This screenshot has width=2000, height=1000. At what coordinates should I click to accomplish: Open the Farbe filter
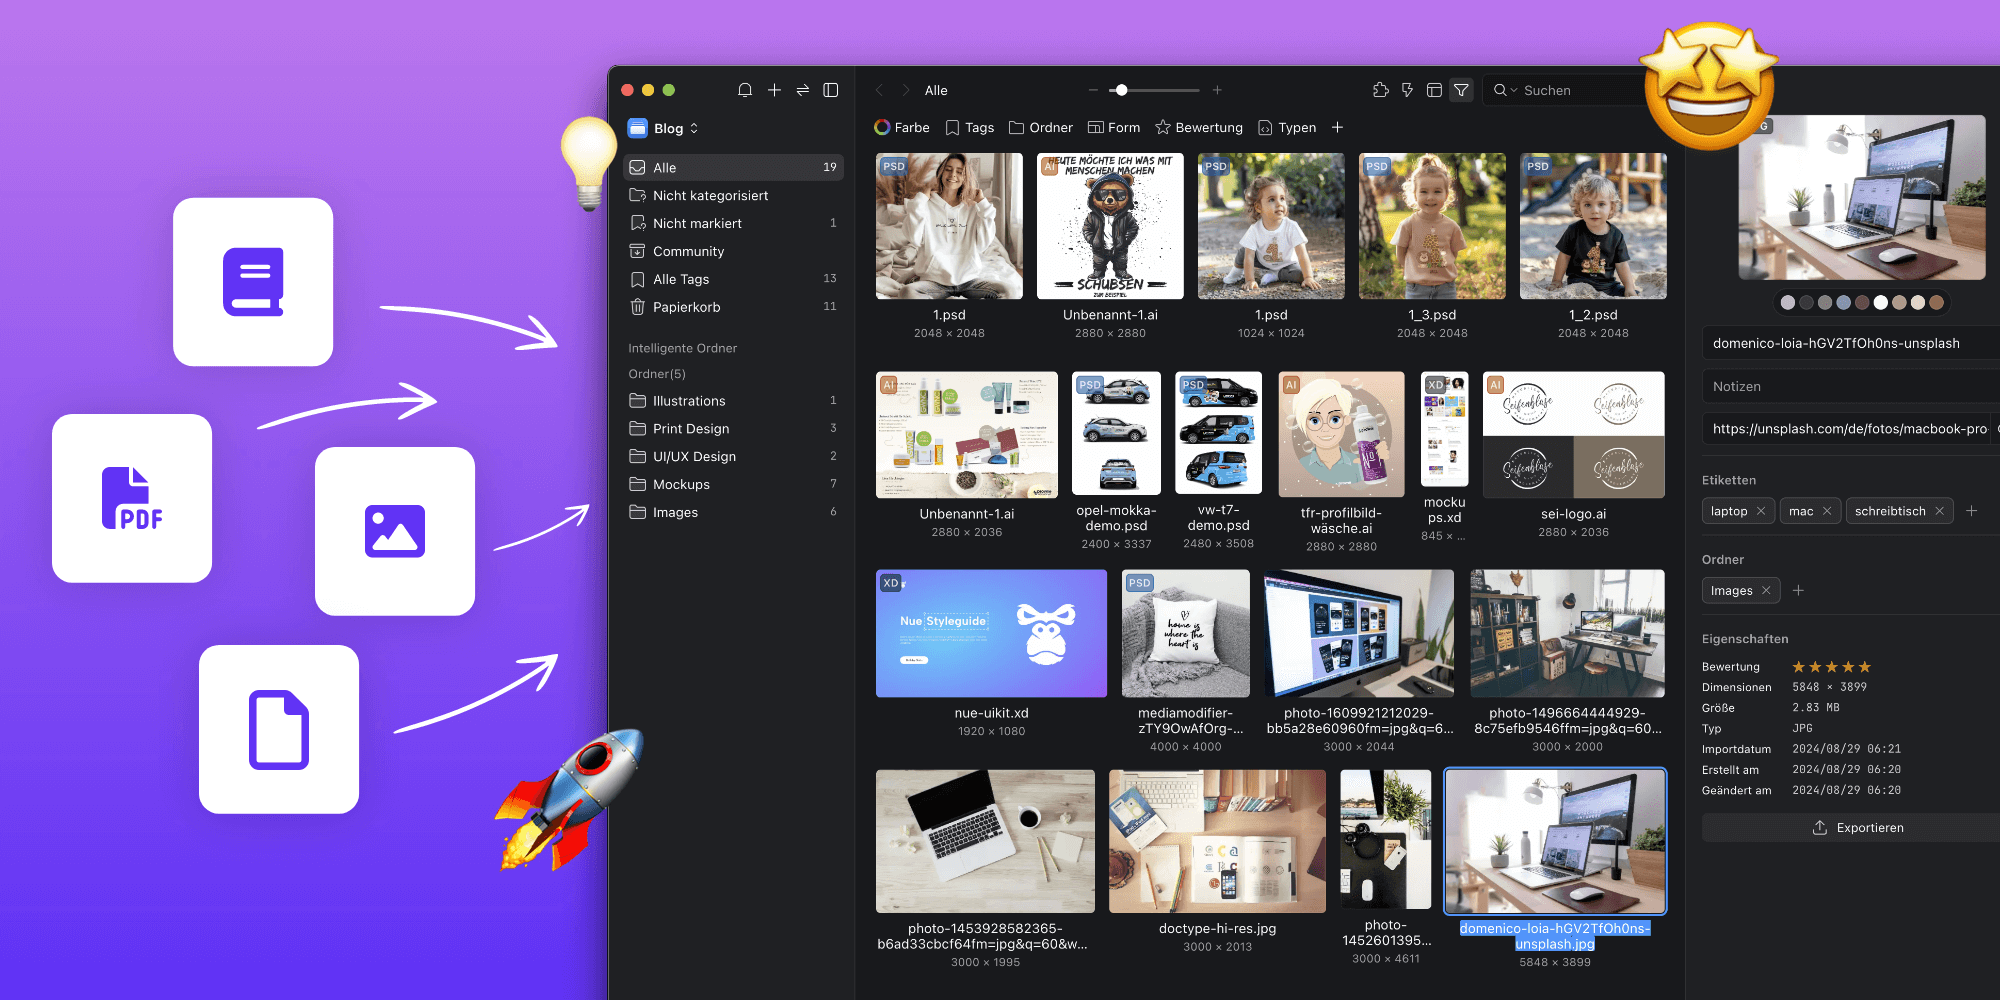[902, 127]
